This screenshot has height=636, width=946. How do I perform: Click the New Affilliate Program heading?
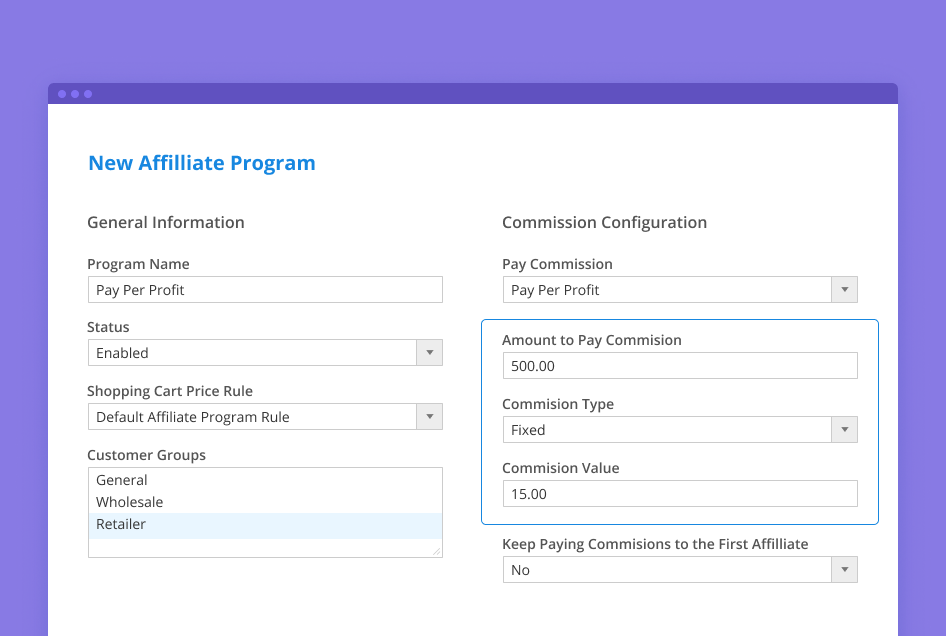[x=202, y=163]
